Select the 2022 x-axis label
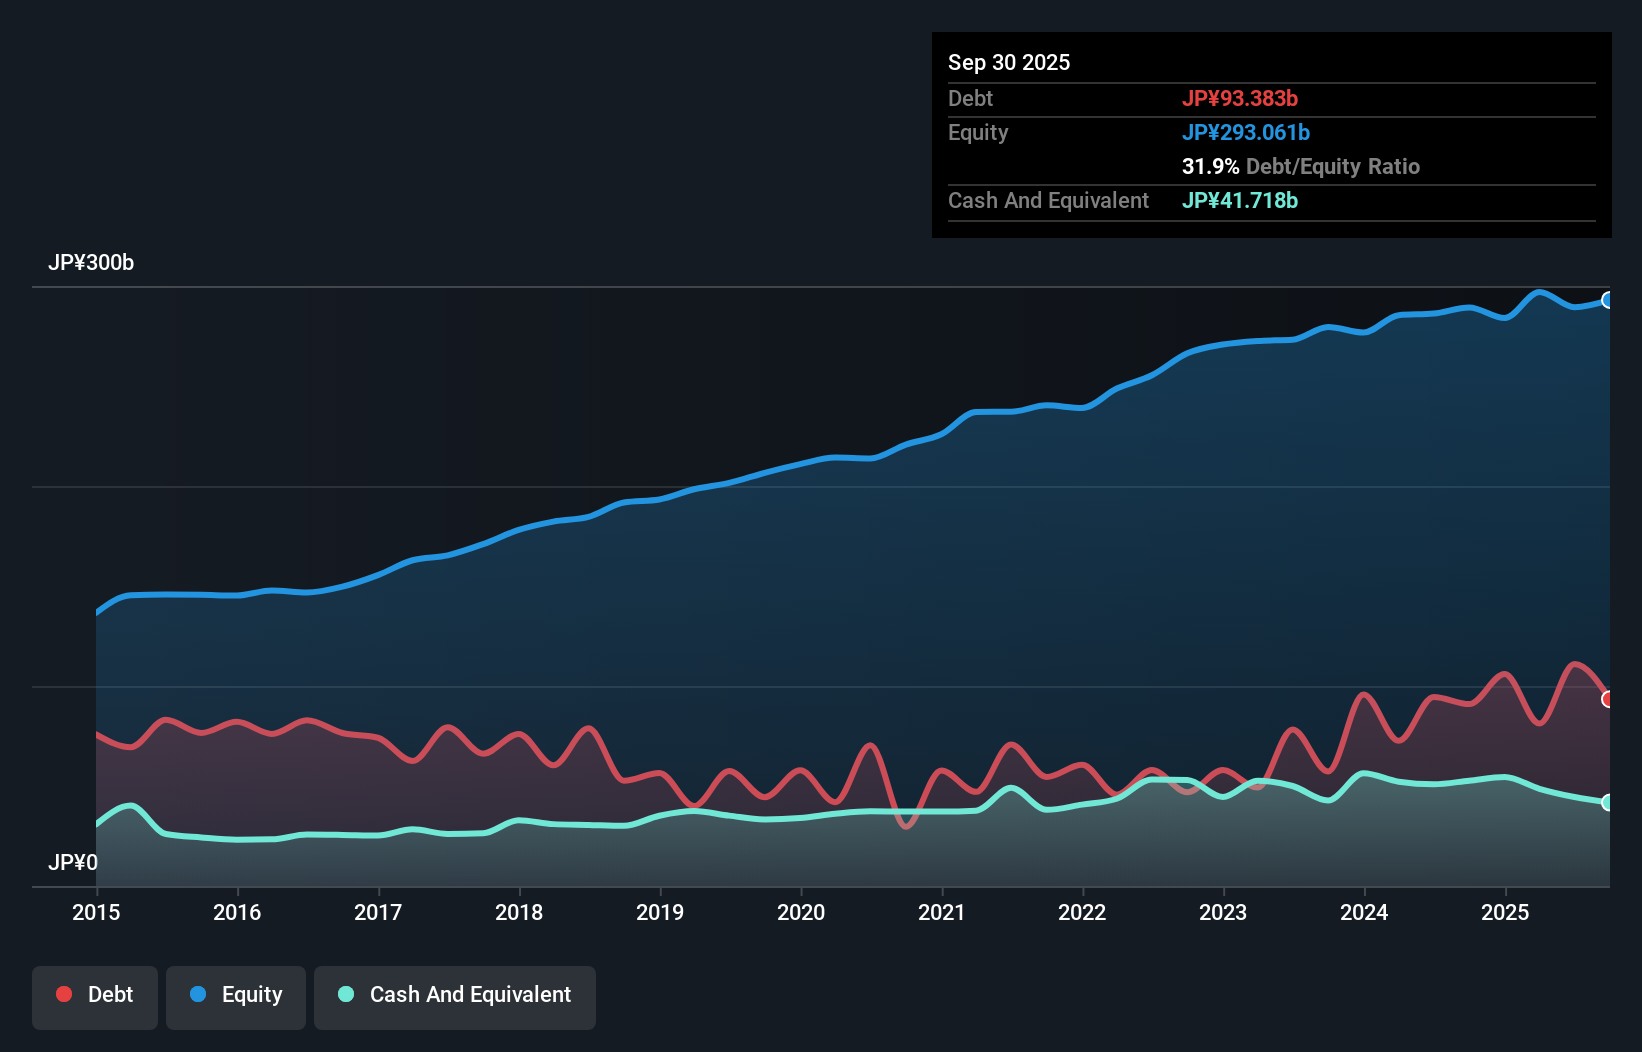 (x=1082, y=912)
